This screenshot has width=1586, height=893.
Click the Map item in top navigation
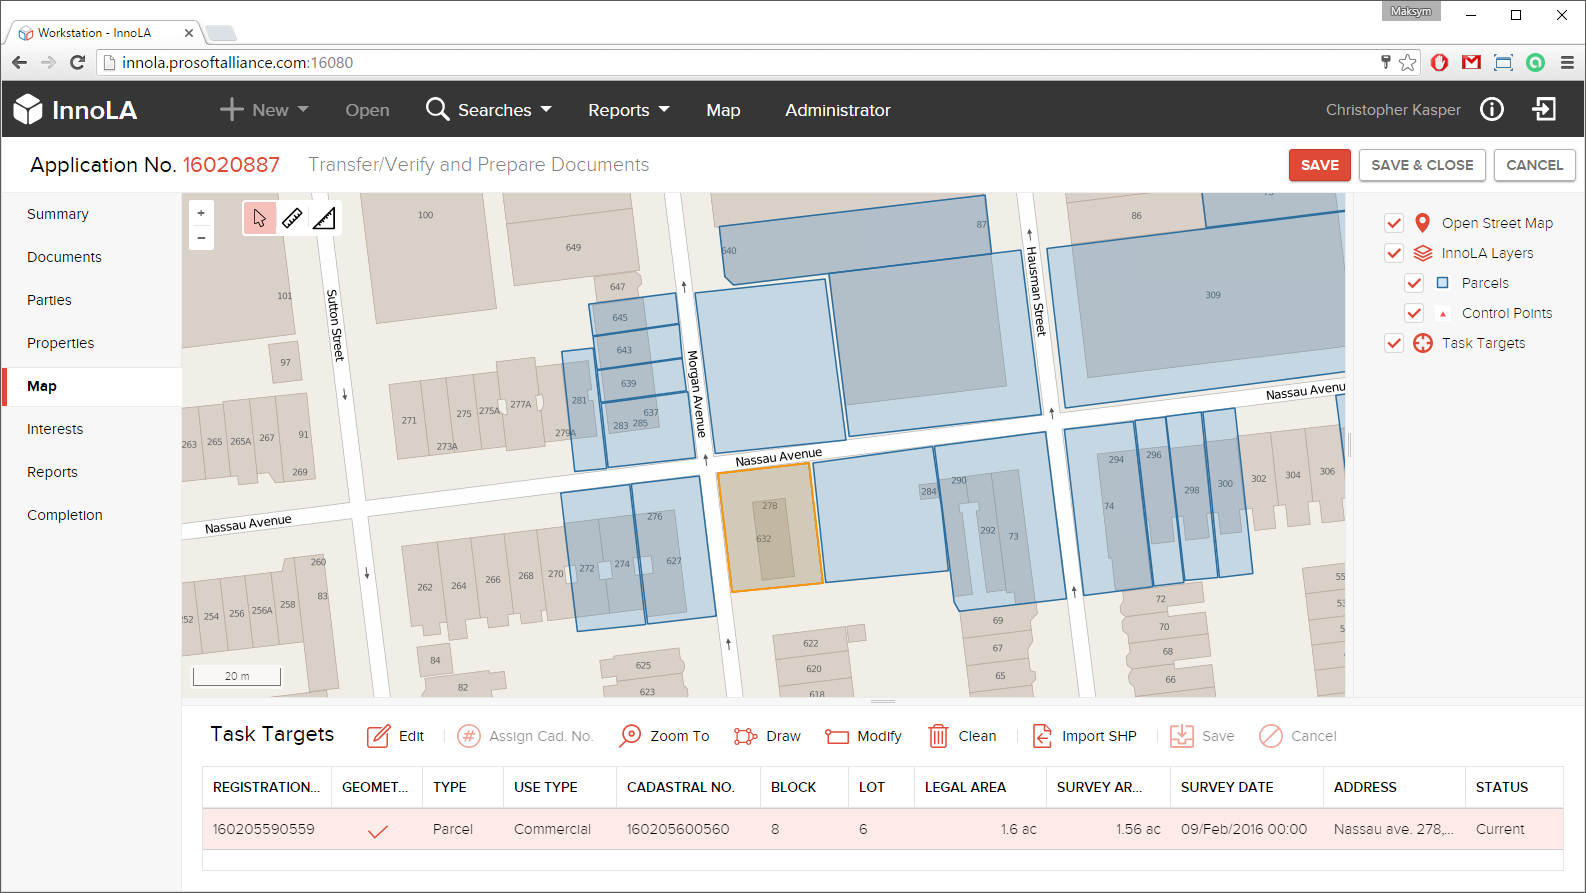point(723,110)
